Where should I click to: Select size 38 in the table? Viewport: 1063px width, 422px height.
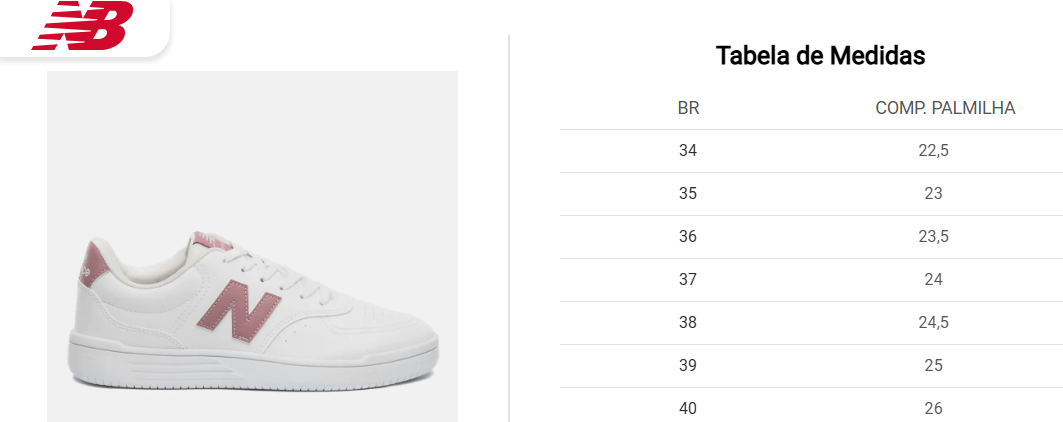688,322
